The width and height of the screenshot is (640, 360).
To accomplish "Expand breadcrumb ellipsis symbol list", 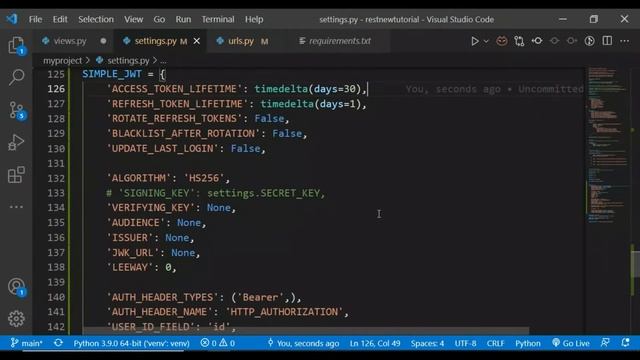I will [163, 61].
